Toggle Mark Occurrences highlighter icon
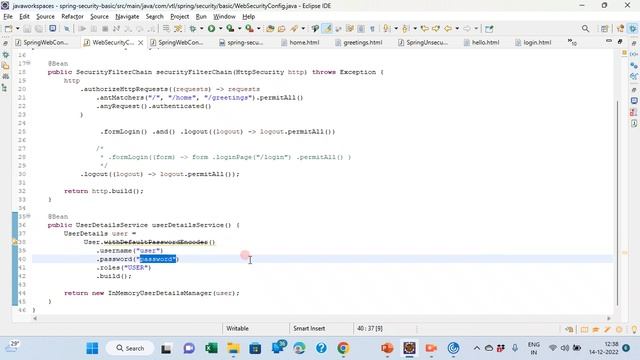This screenshot has height=360, width=640. pos(327,29)
